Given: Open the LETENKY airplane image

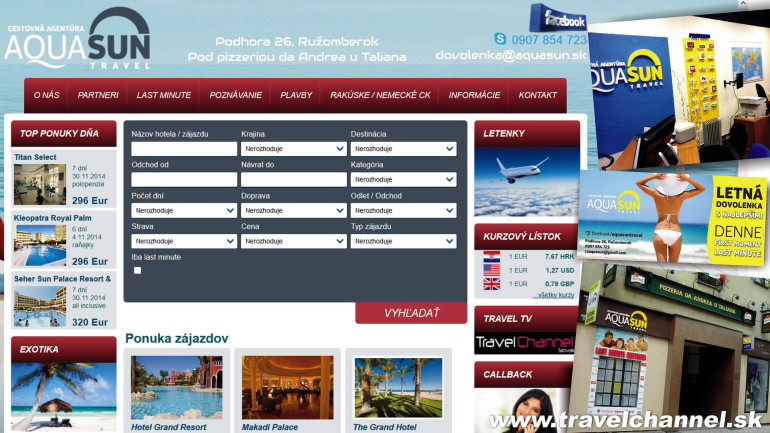Looking at the screenshot, I should tap(526, 182).
